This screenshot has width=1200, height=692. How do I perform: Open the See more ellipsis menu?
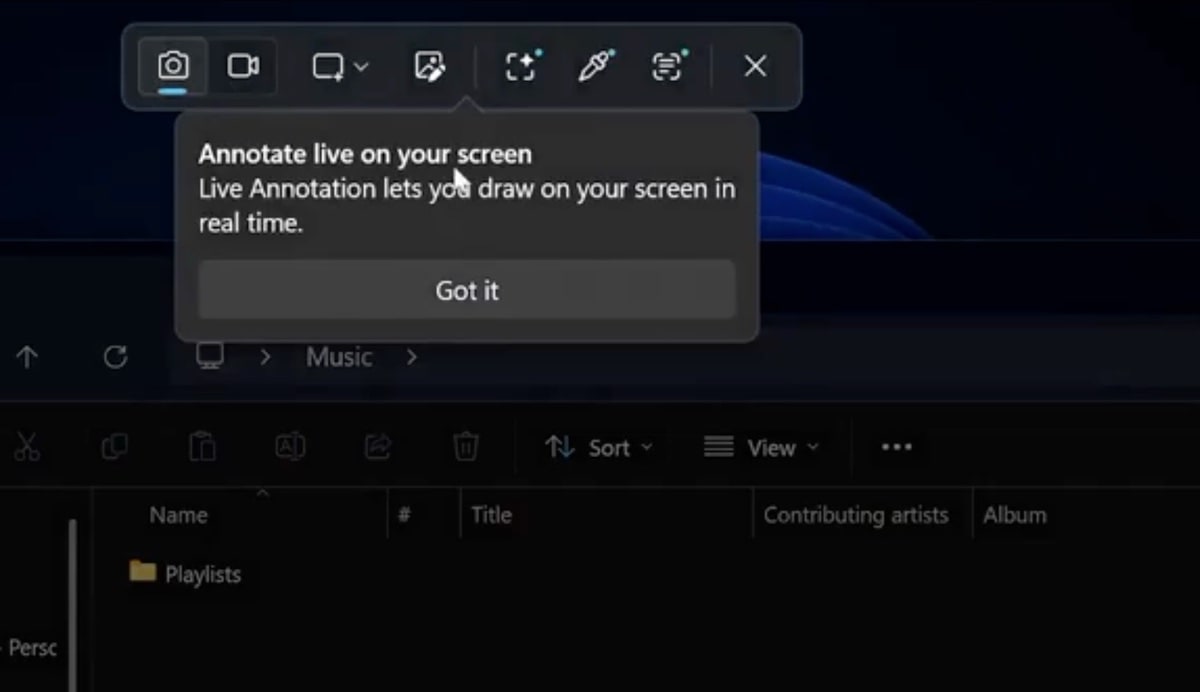(x=896, y=448)
